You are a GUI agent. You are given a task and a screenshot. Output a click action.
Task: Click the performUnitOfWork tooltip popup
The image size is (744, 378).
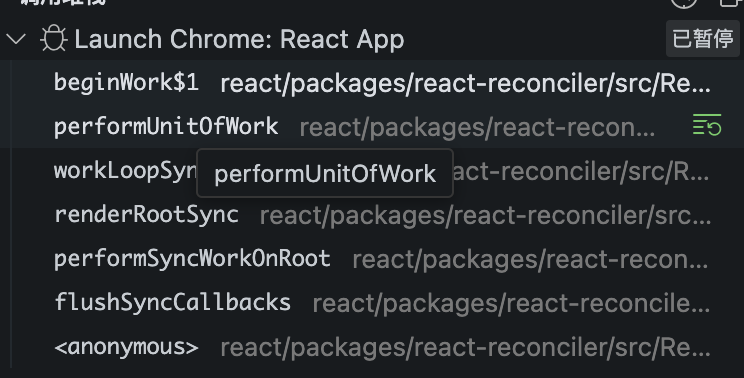click(x=325, y=173)
